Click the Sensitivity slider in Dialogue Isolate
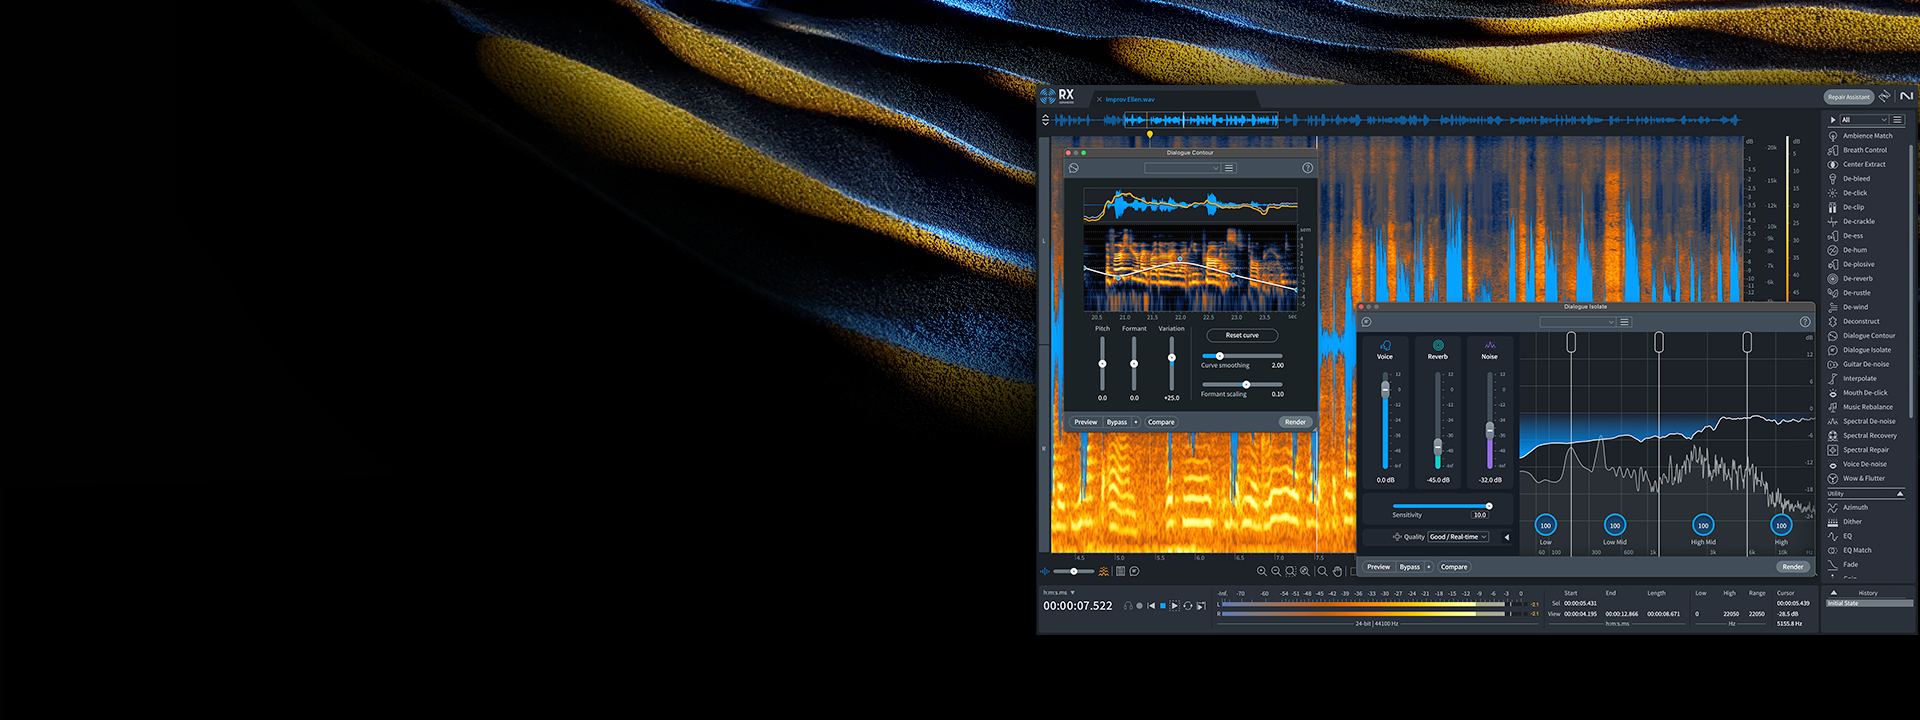Screen dimensions: 1920x720 pyautogui.click(x=1441, y=506)
